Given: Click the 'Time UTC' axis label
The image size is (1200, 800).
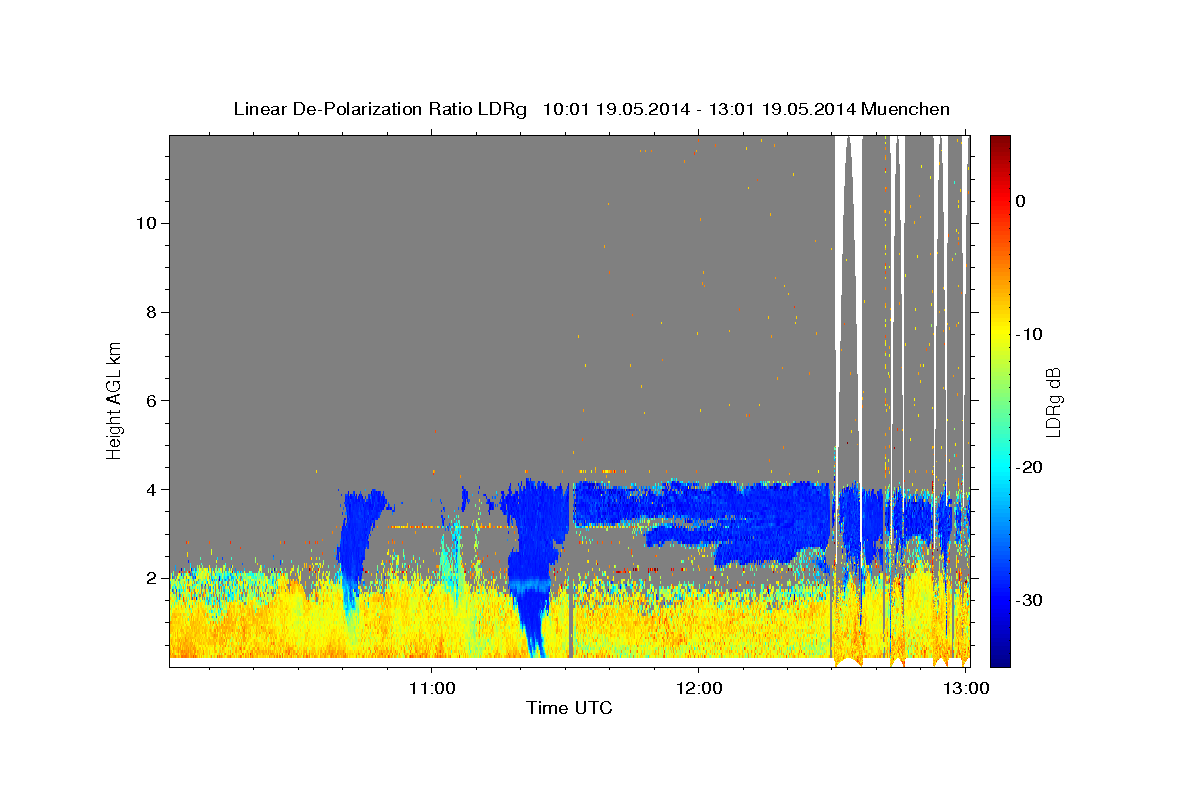Looking at the screenshot, I should click(x=569, y=708).
